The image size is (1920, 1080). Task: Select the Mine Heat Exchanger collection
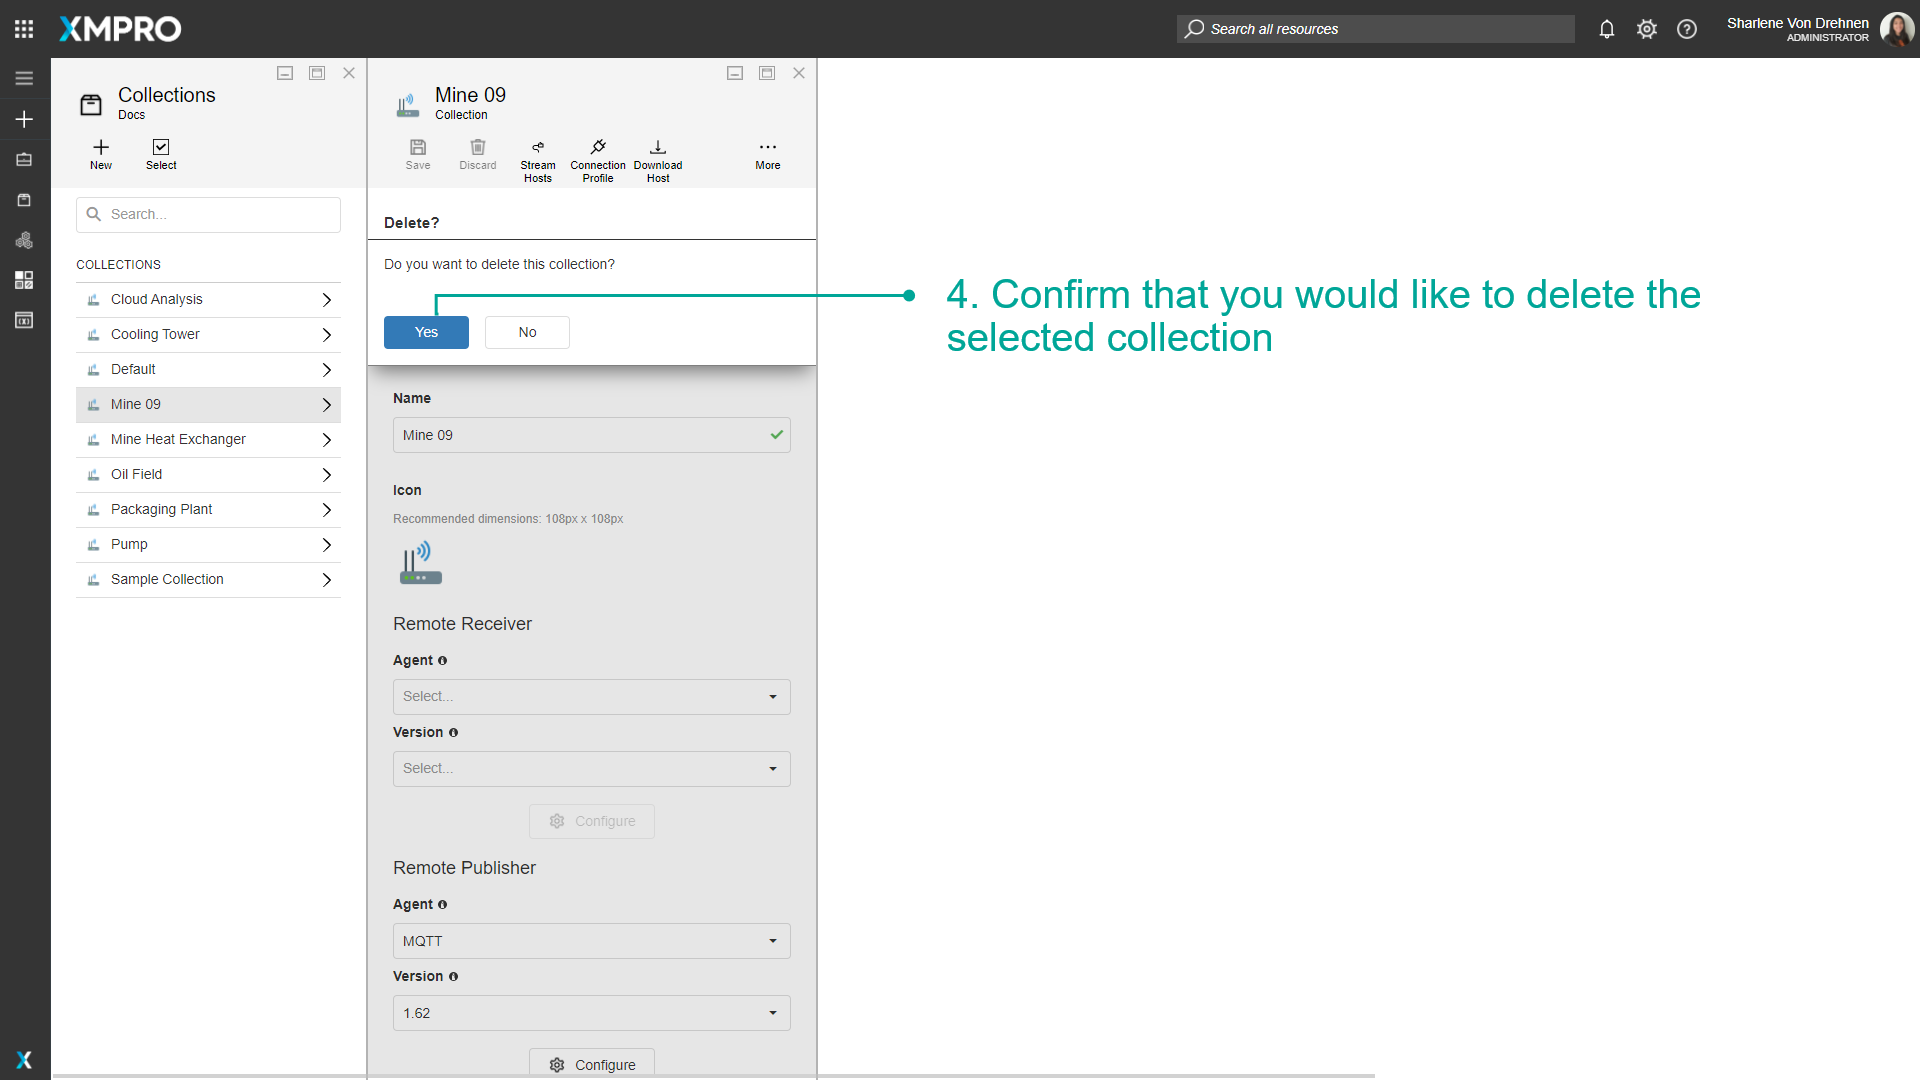tap(178, 439)
